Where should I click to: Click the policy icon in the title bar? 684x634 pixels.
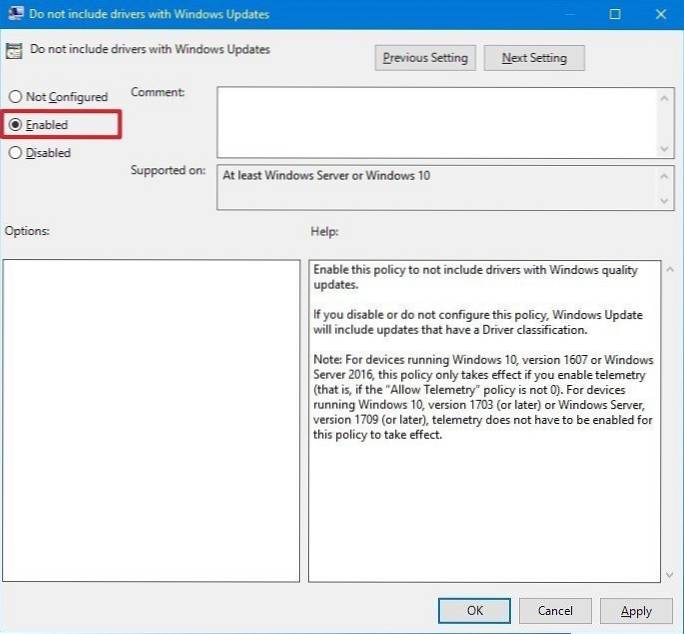click(x=16, y=14)
